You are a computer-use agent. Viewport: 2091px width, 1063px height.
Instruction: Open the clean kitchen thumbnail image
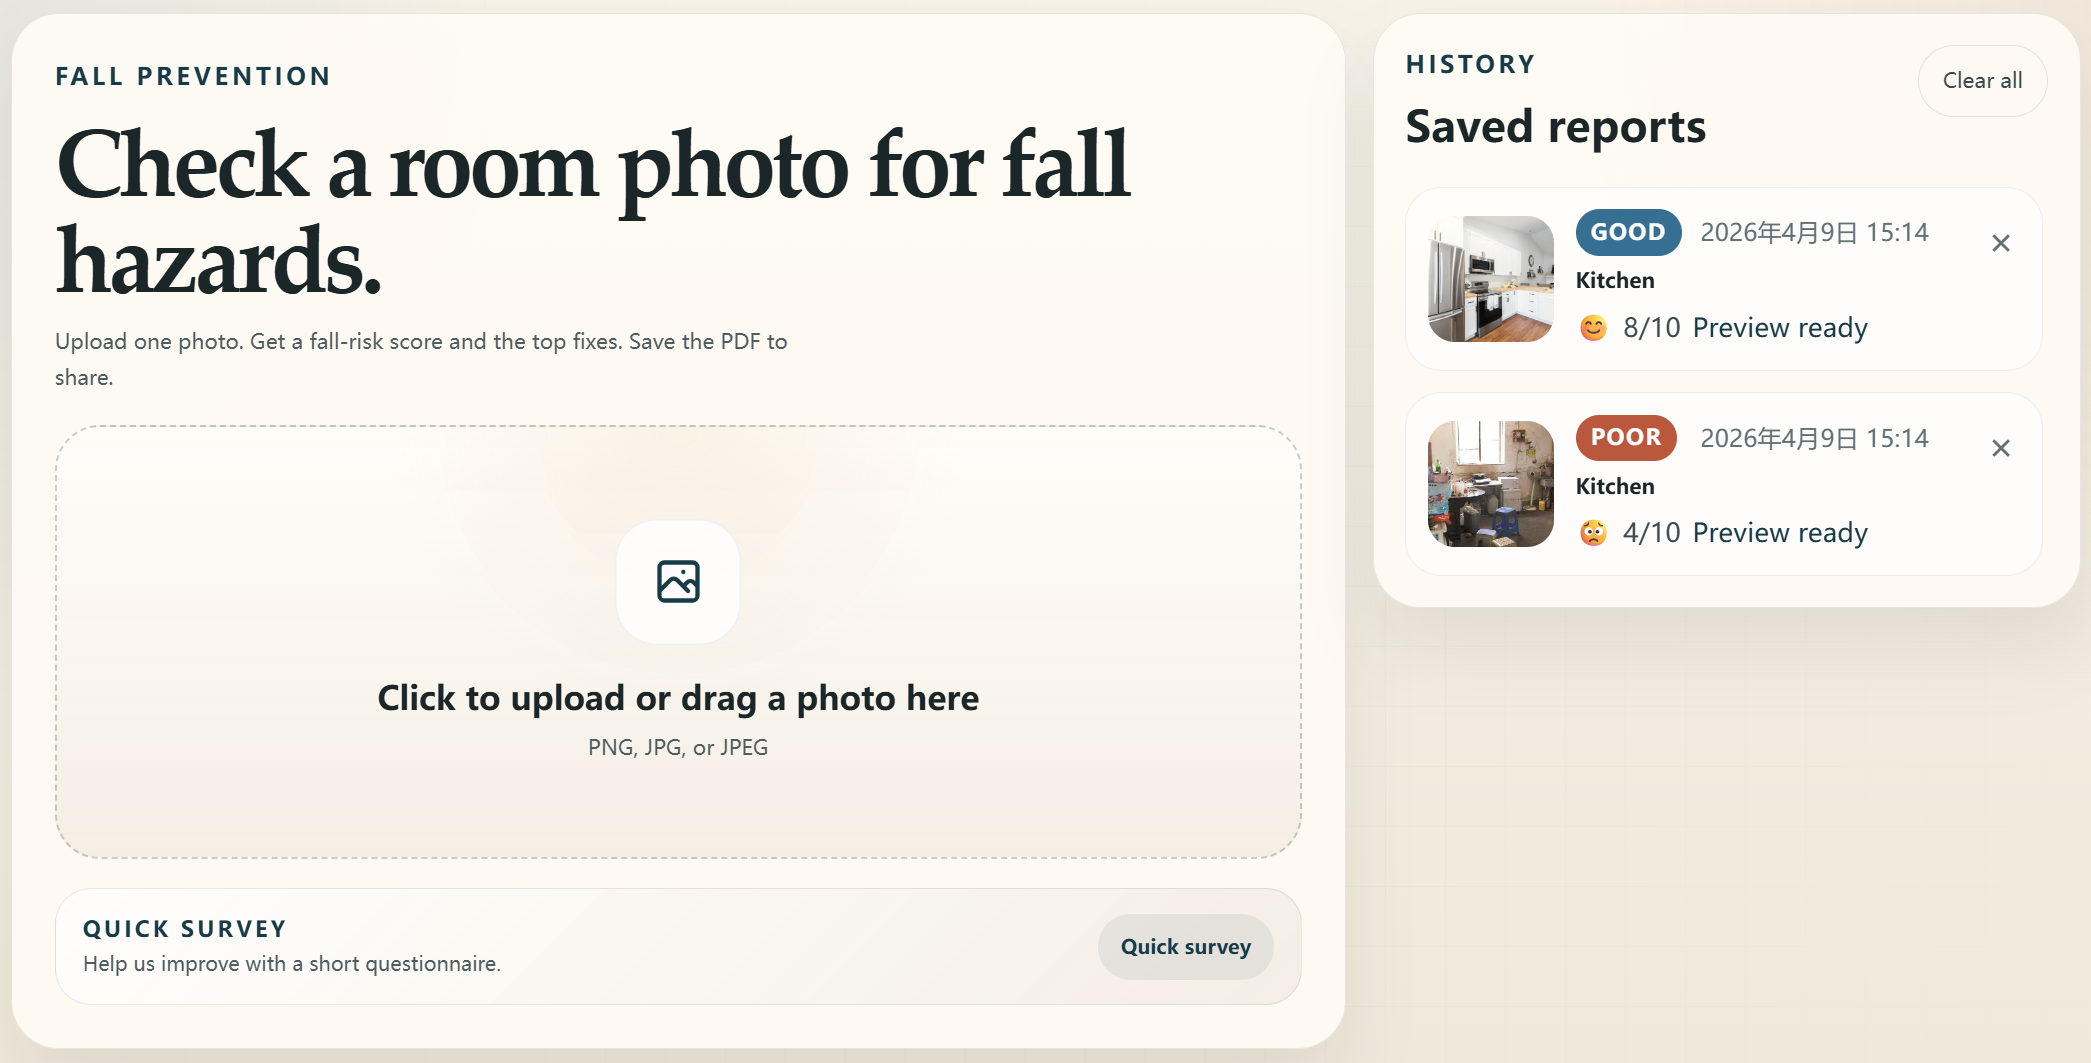1489,279
